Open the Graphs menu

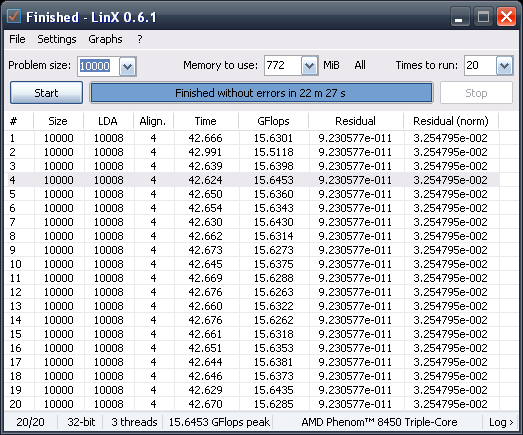coord(105,39)
